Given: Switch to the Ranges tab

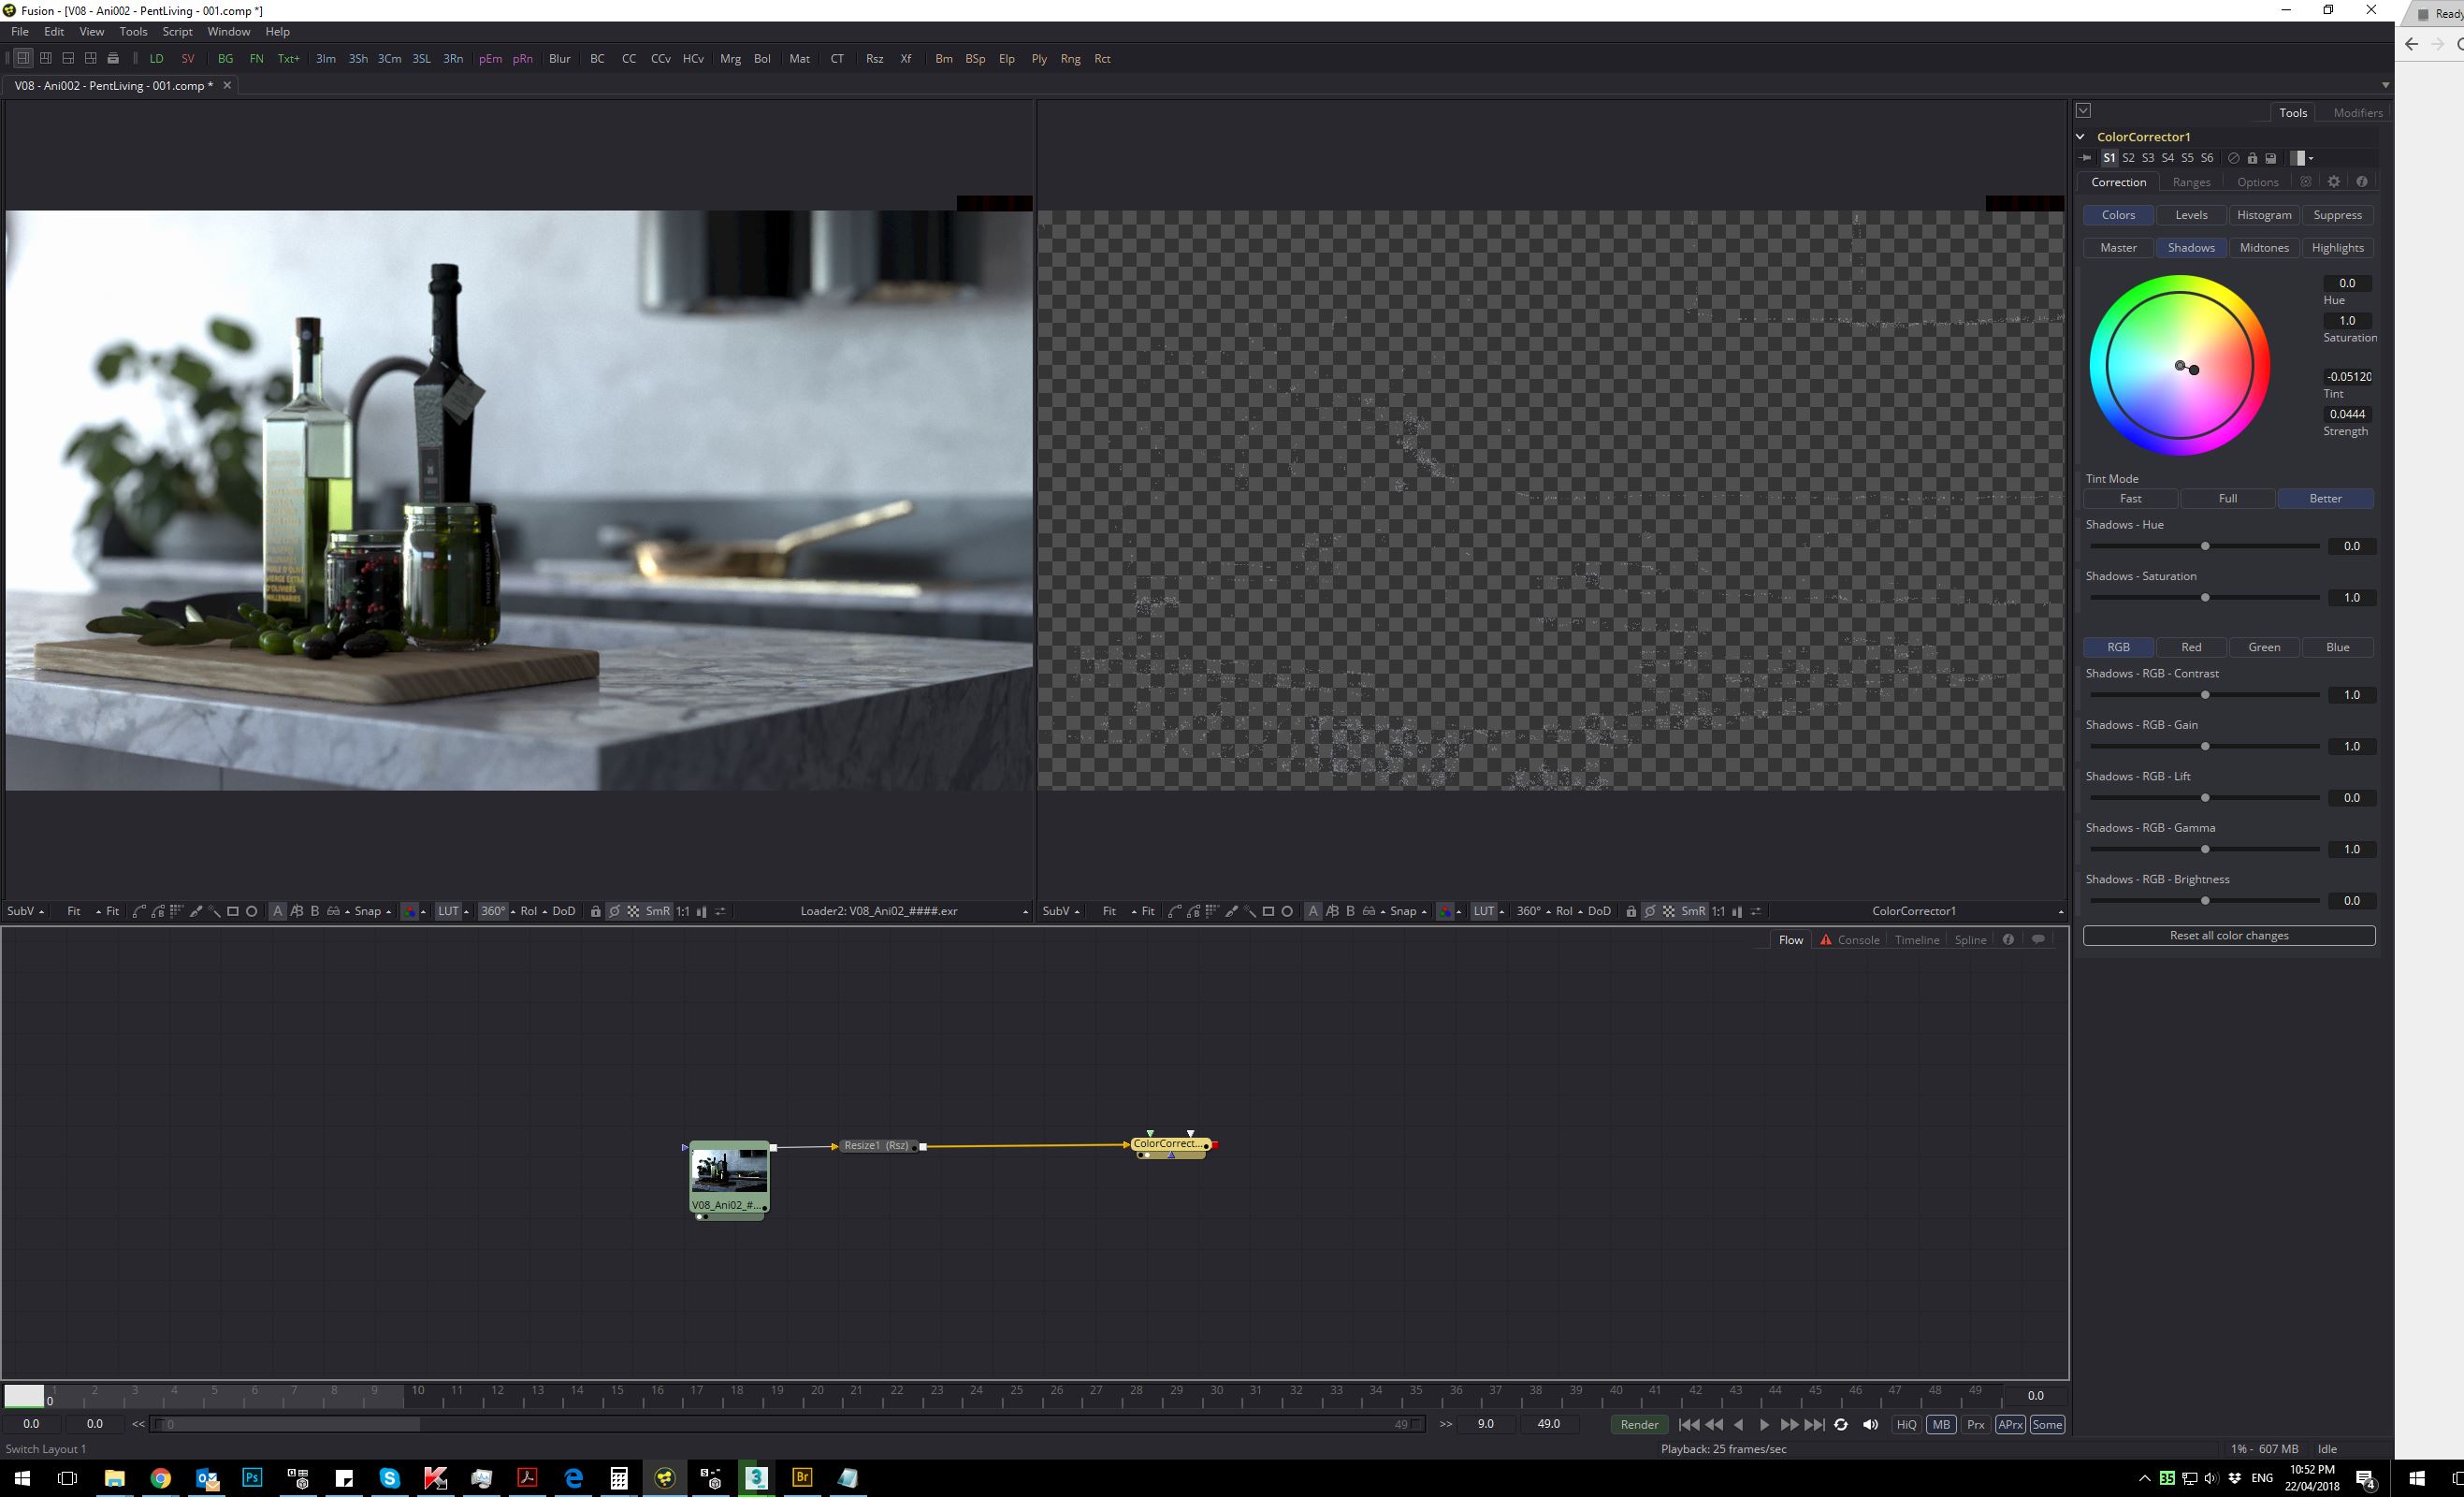Looking at the screenshot, I should (x=2191, y=182).
